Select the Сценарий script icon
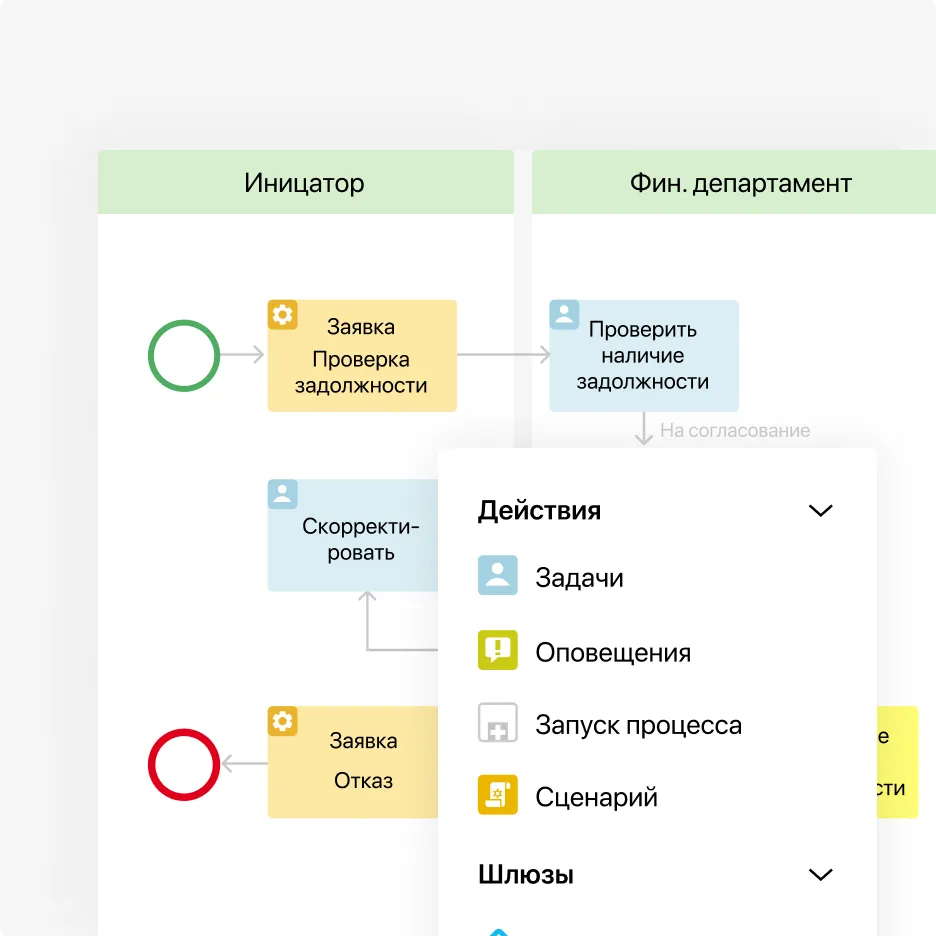This screenshot has width=936, height=936. click(497, 796)
